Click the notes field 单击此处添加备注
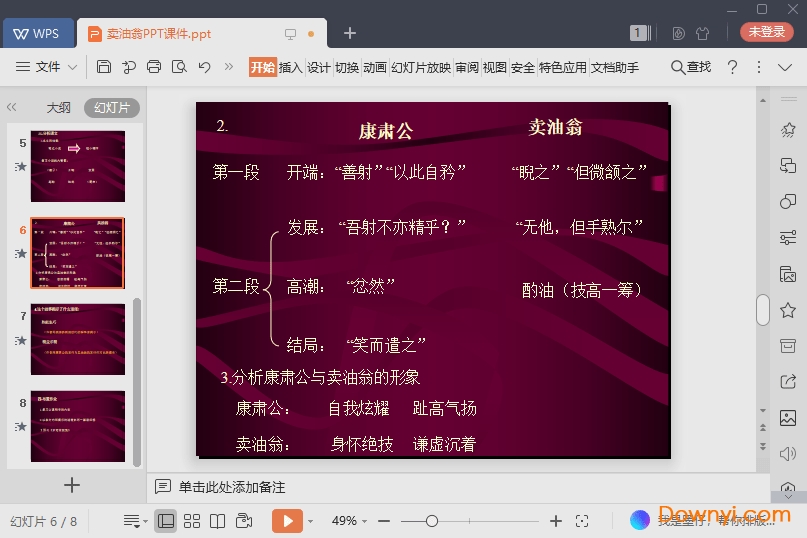Viewport: 807px width, 538px height. (x=232, y=487)
